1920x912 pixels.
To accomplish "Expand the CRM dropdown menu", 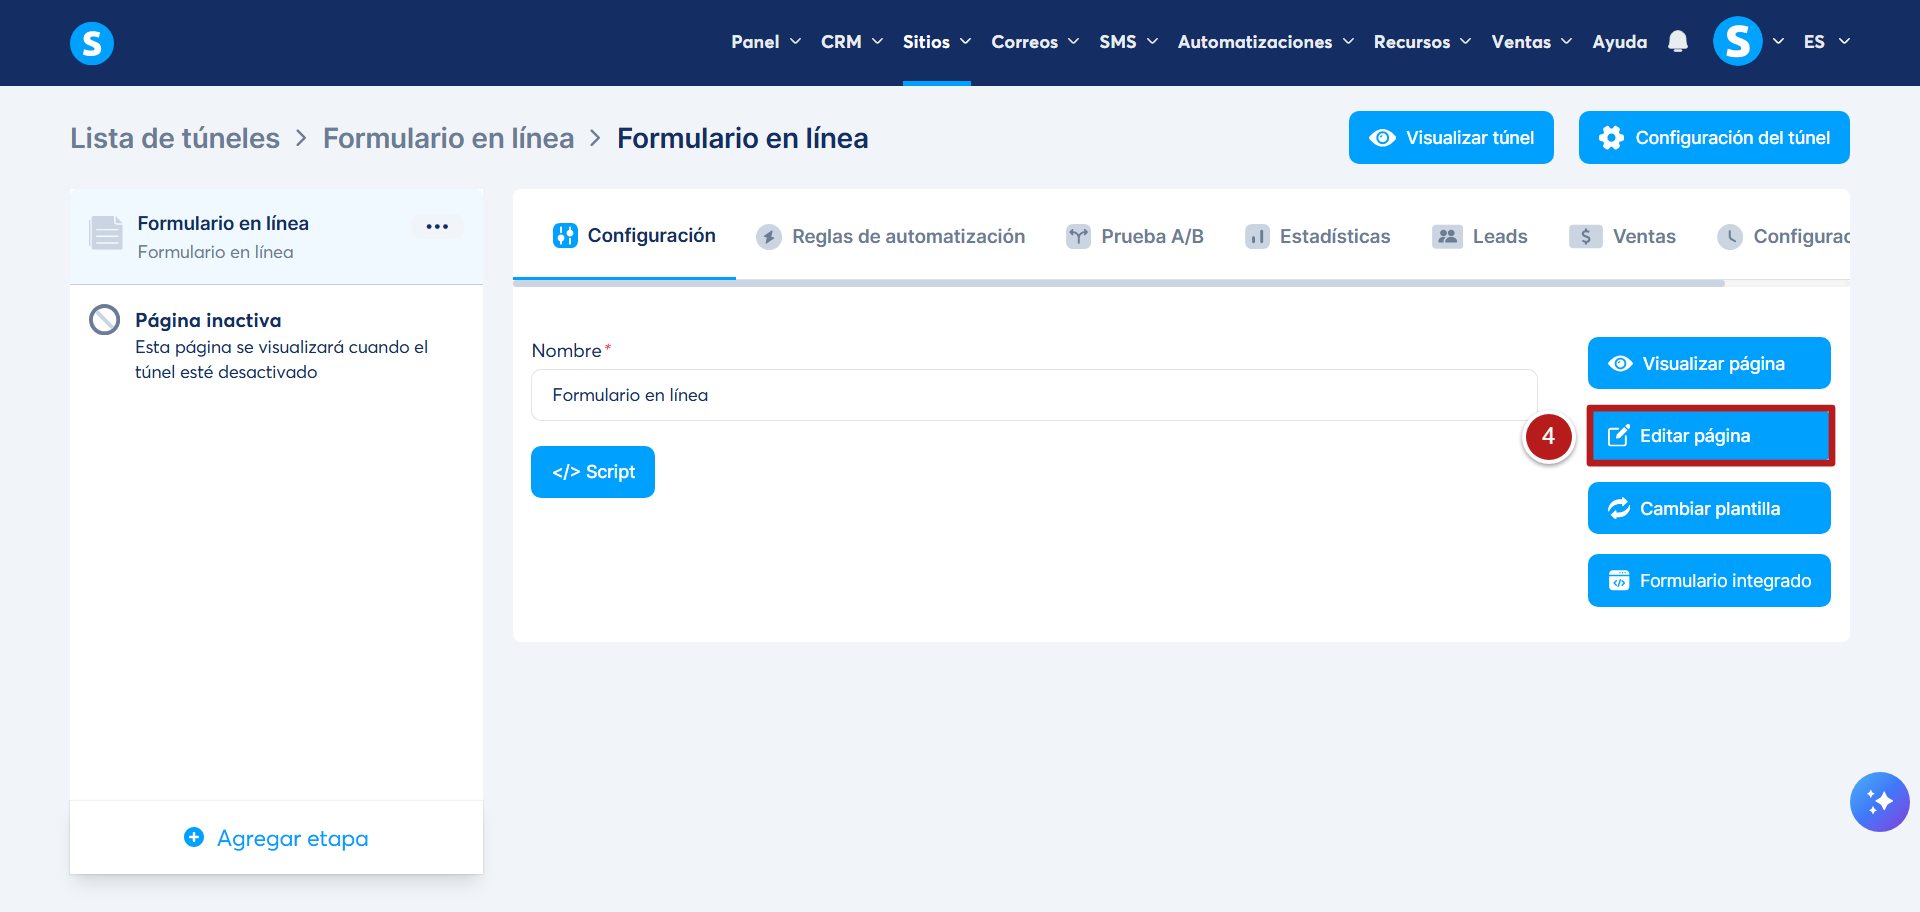I will (852, 42).
